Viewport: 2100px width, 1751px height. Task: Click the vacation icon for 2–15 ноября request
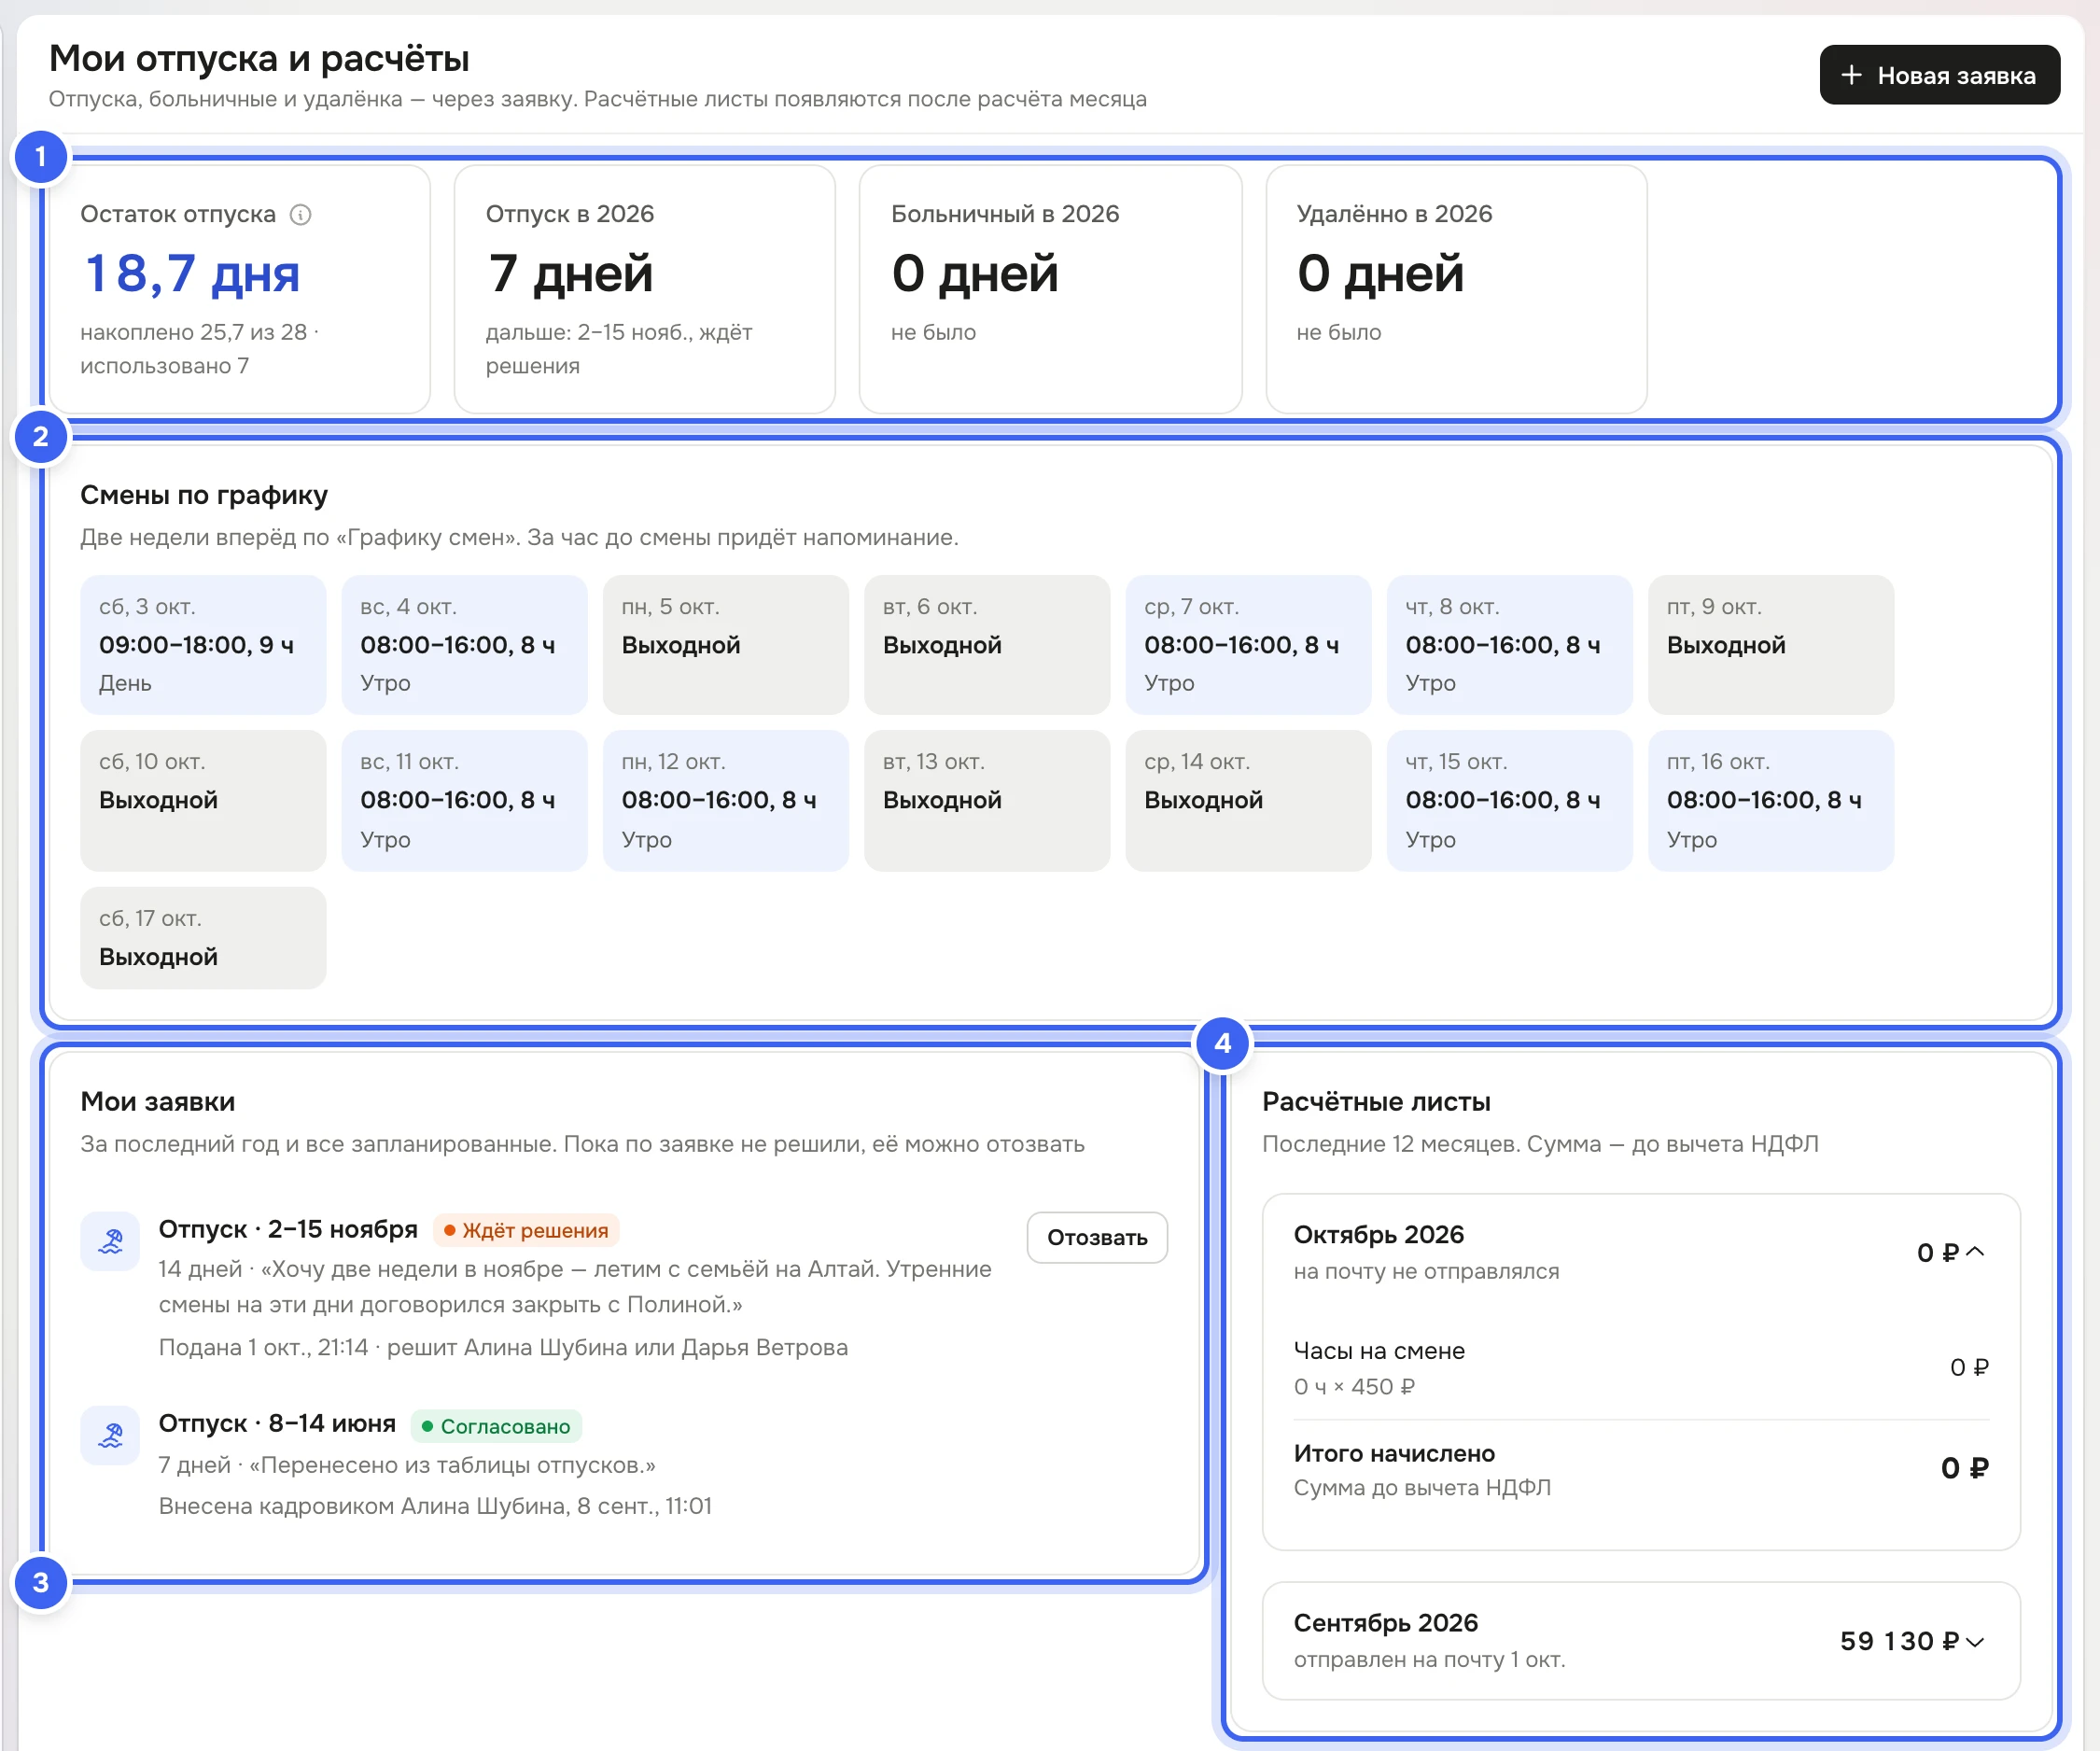click(x=110, y=1241)
